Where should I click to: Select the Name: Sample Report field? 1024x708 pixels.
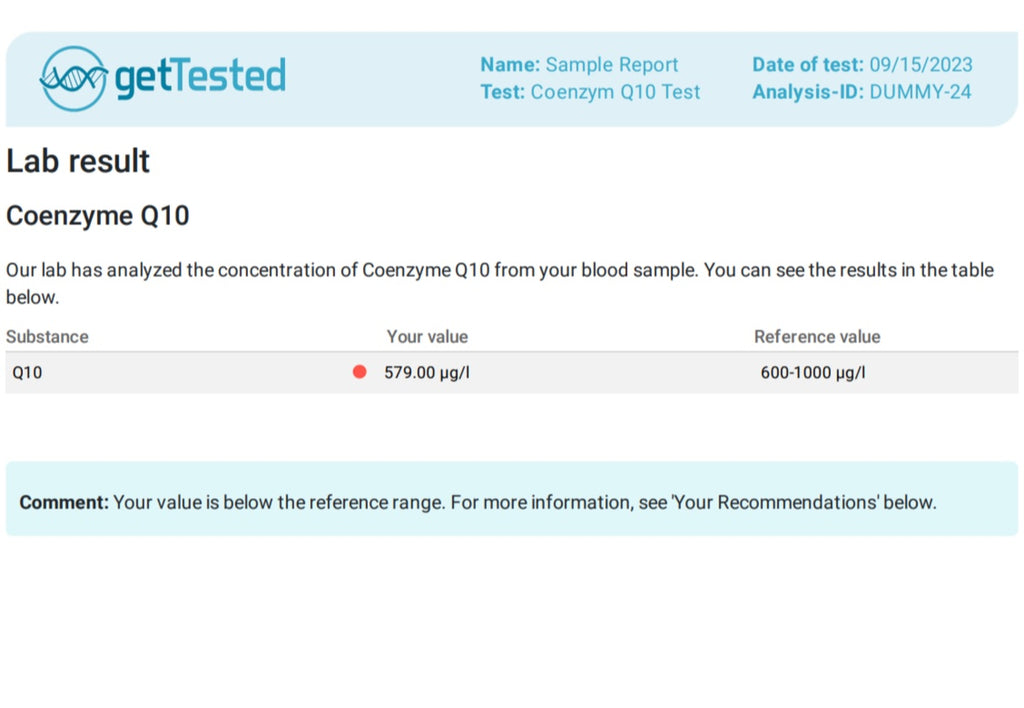pyautogui.click(x=579, y=65)
